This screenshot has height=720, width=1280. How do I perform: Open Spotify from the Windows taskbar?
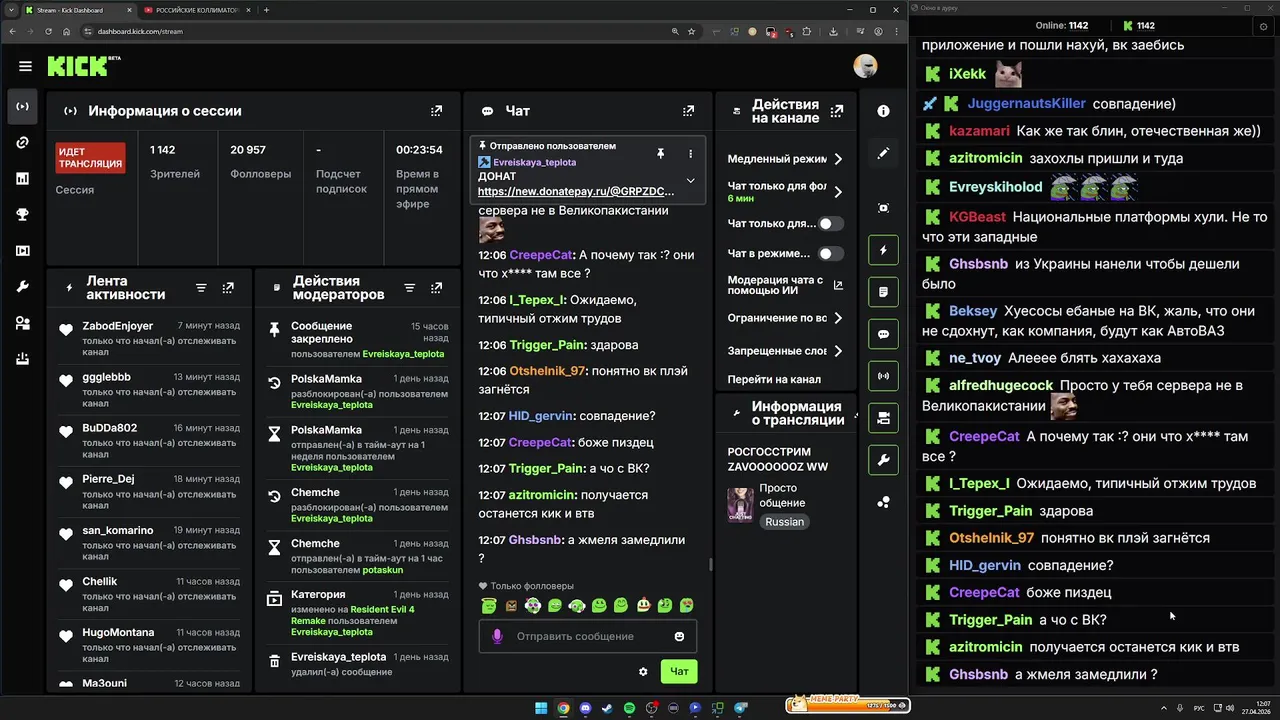click(629, 708)
